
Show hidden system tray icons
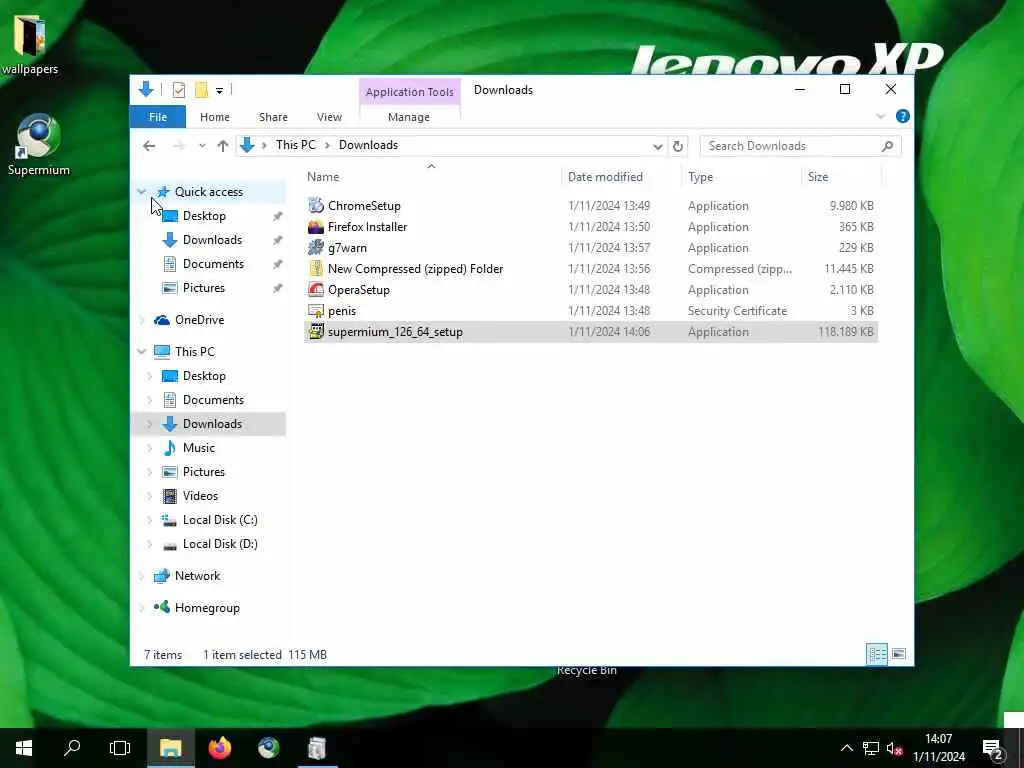[x=846, y=748]
